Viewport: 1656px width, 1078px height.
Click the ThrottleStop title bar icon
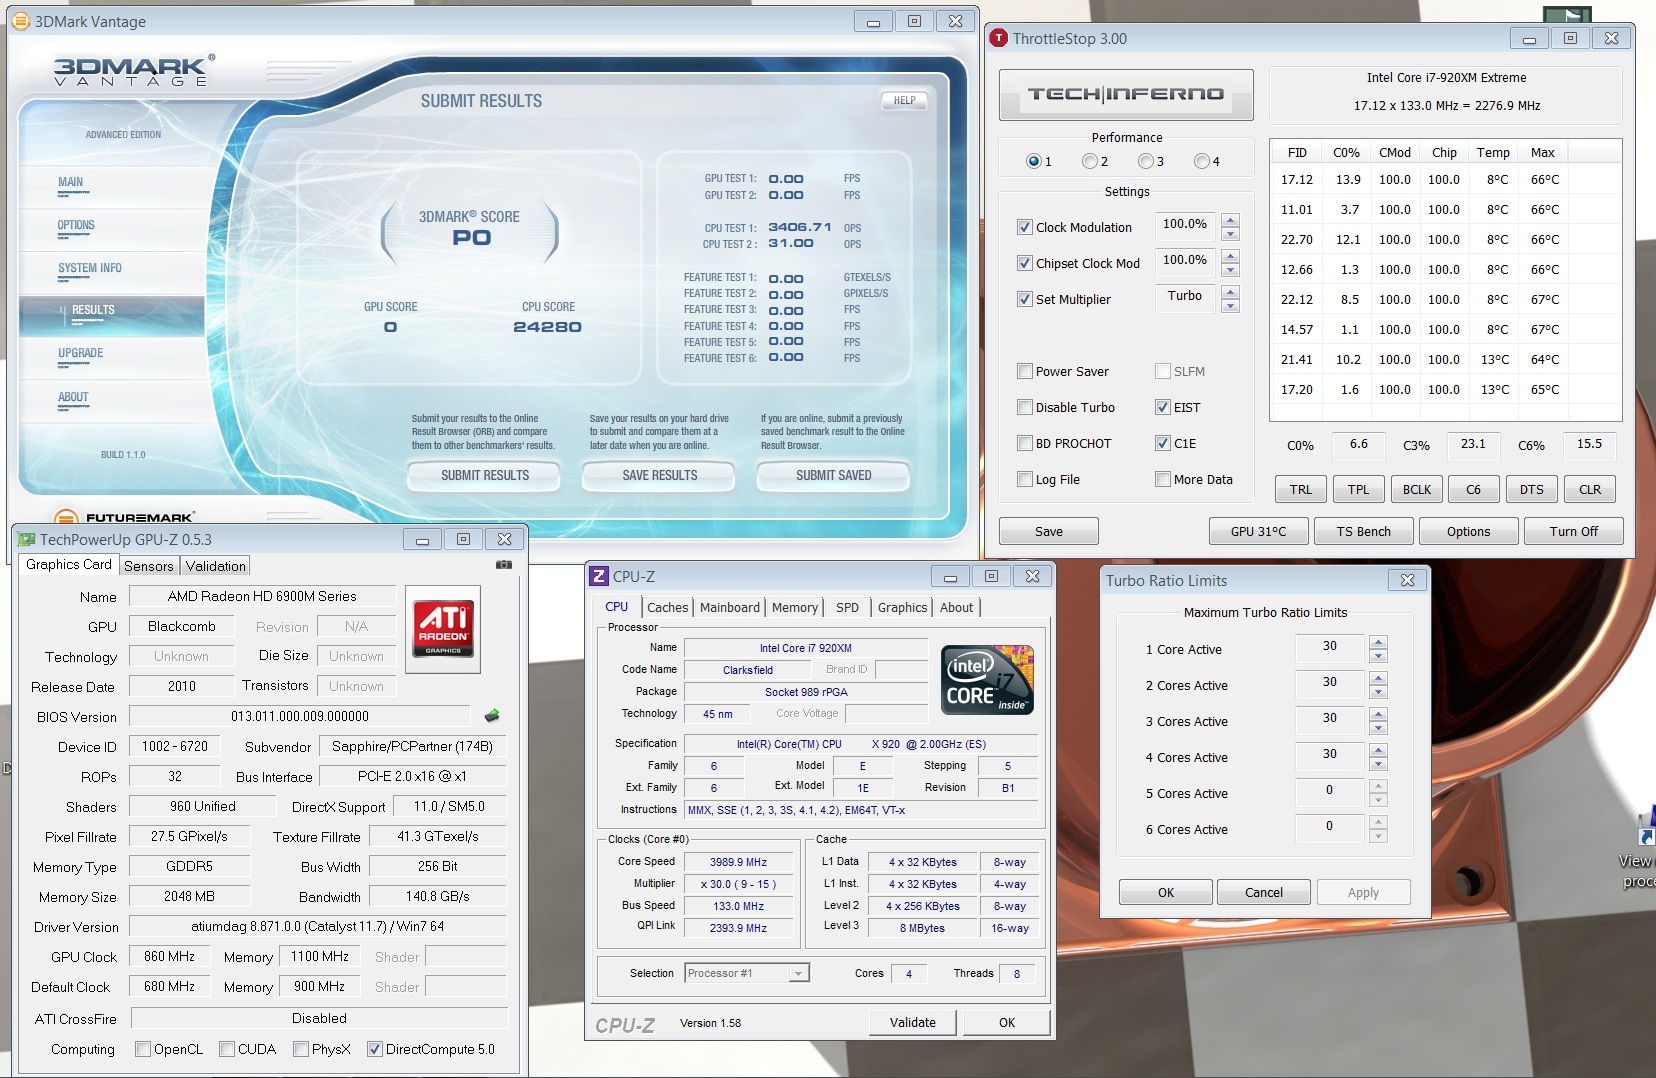coord(998,38)
